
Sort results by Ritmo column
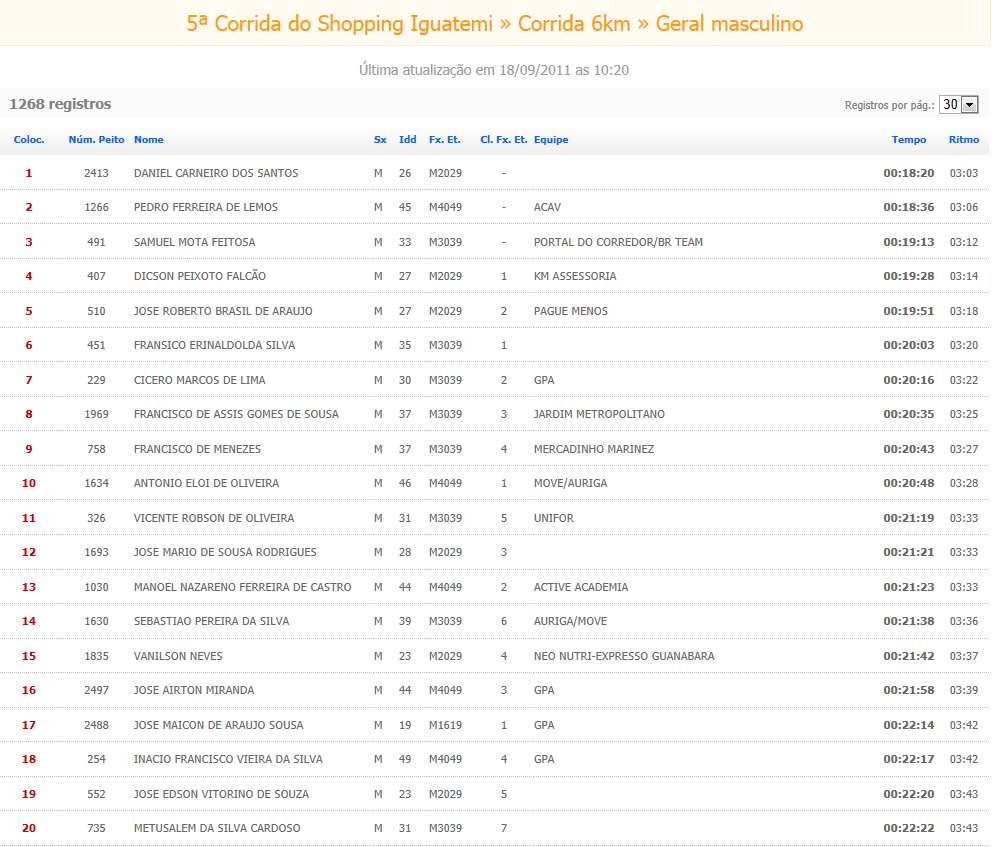963,140
